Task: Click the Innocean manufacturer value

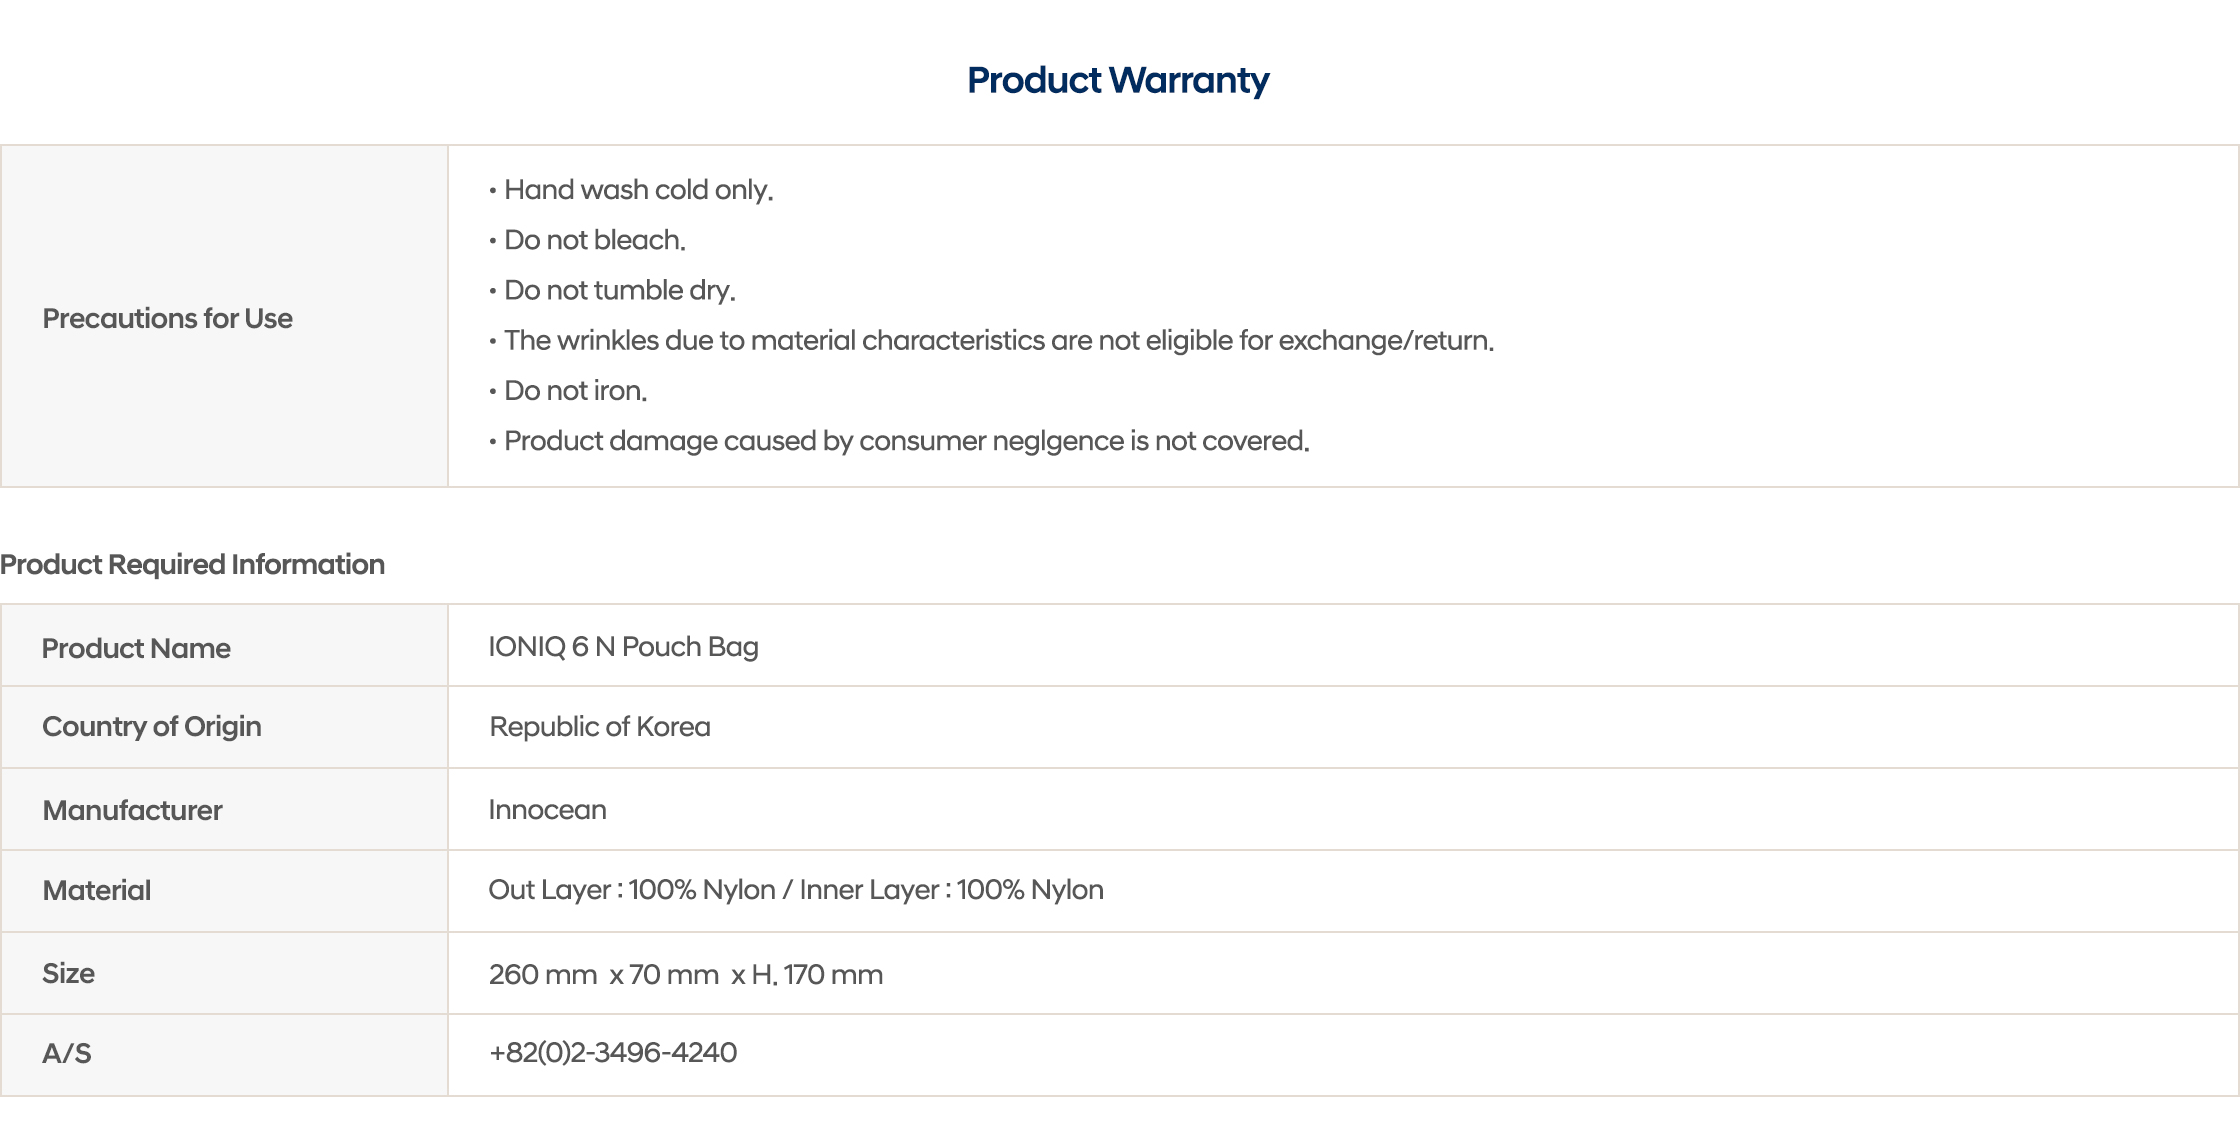Action: [547, 810]
